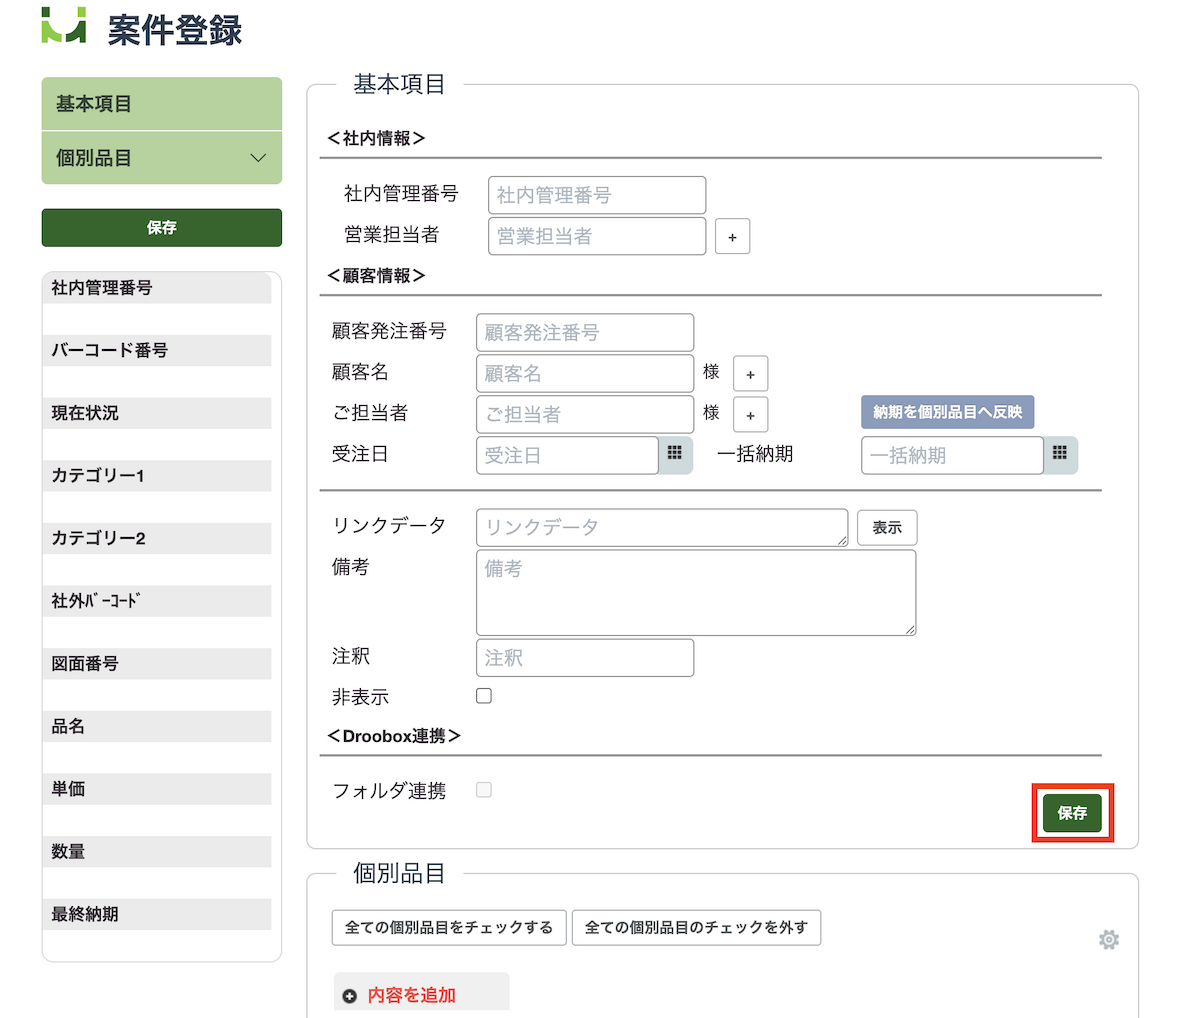The image size is (1200, 1018).
Task: Select the 基本項目 sidebar menu item
Action: tap(161, 104)
